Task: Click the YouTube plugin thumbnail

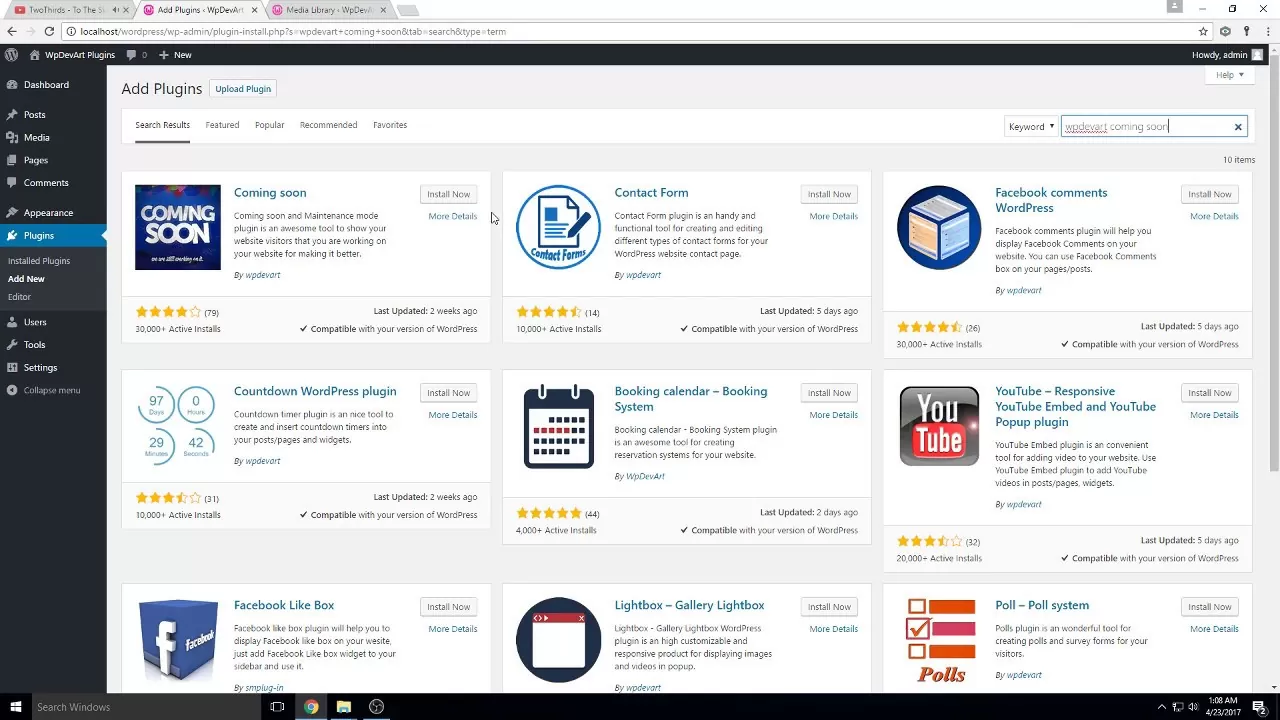Action: [939, 426]
